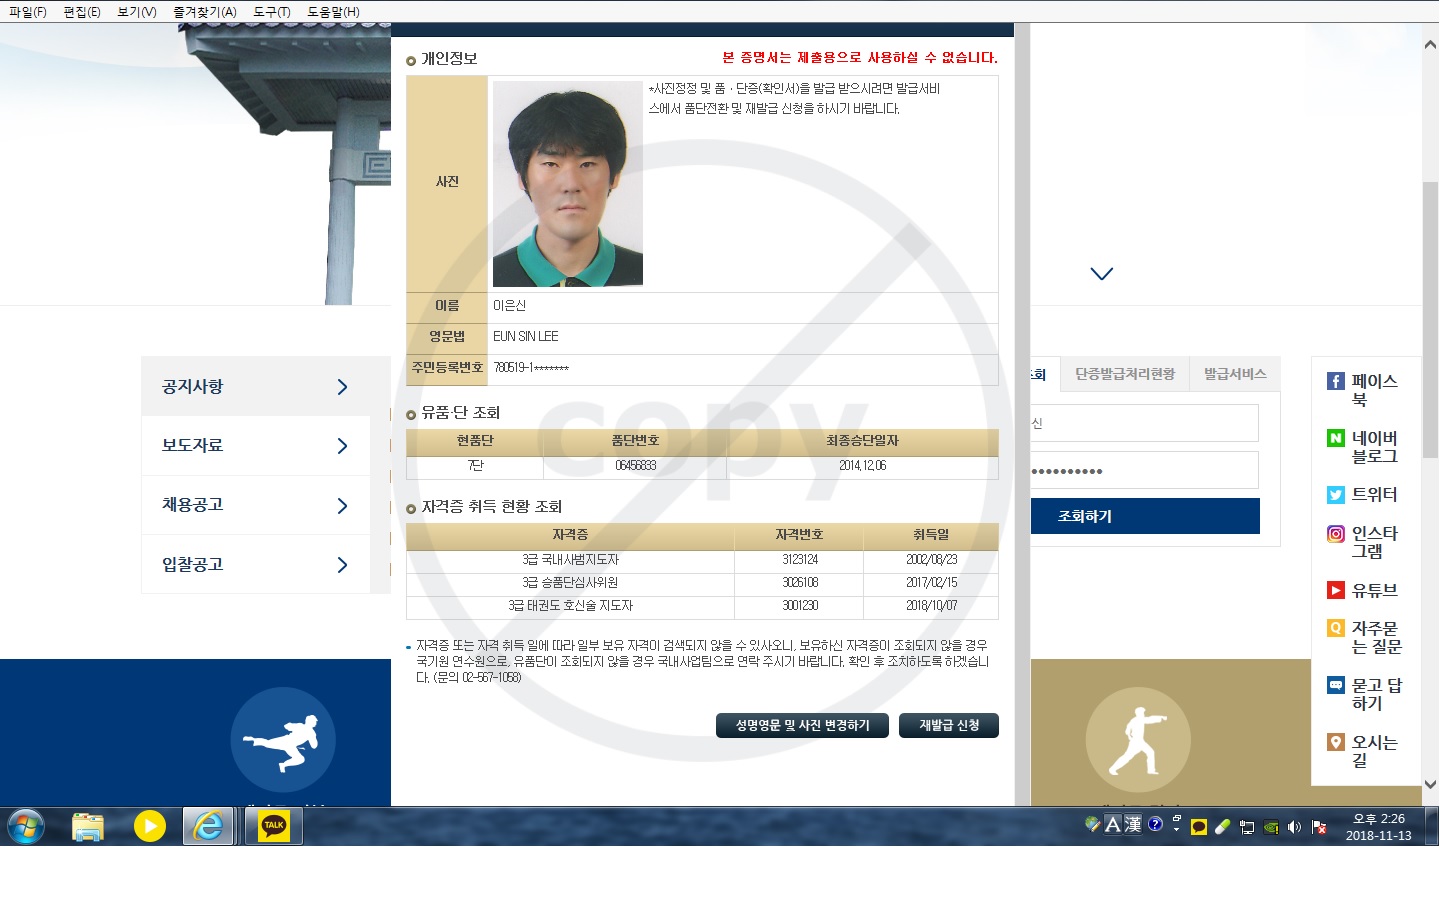Open the 파일(F) menu
Image resolution: width=1440 pixels, height=900 pixels.
pyautogui.click(x=28, y=12)
